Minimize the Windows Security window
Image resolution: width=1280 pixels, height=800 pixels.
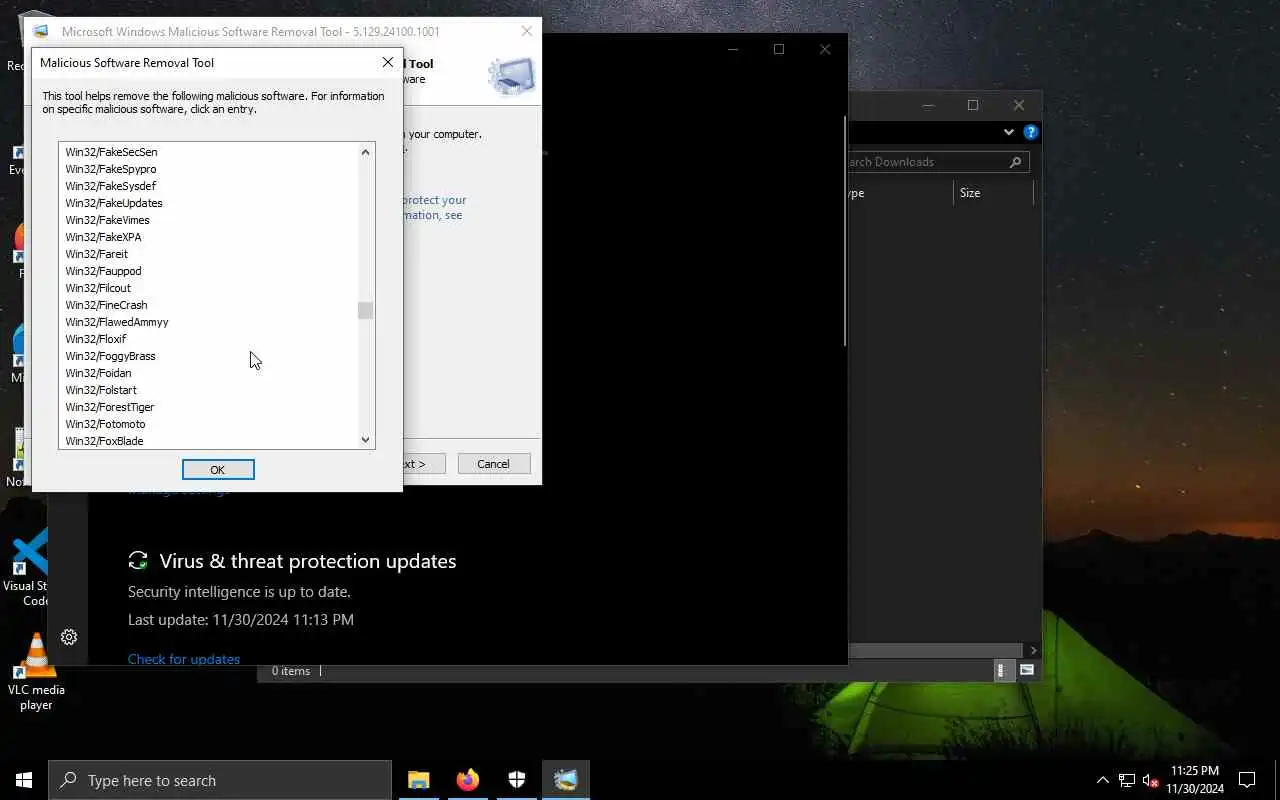tap(733, 49)
